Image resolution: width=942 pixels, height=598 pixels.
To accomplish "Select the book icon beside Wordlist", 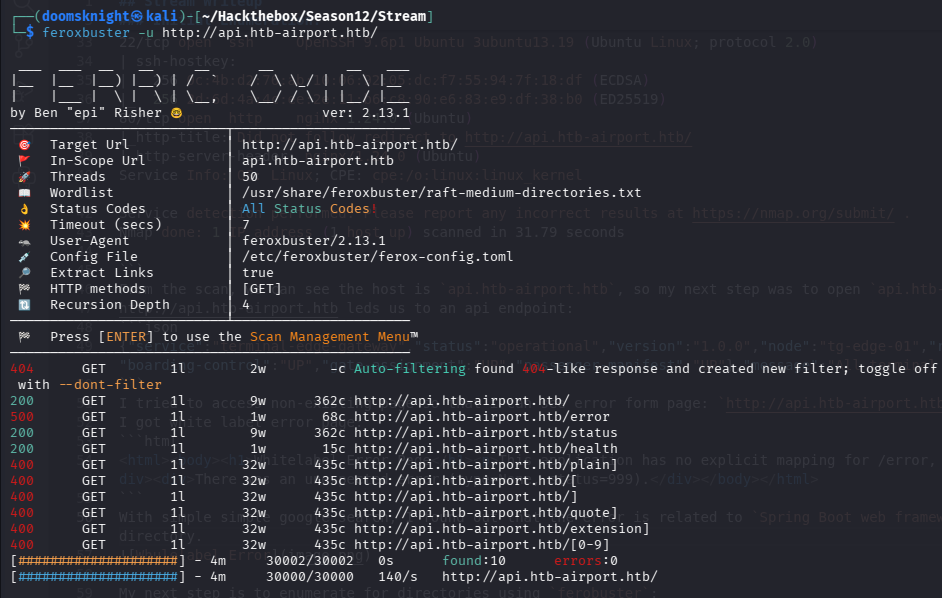I will [24, 193].
